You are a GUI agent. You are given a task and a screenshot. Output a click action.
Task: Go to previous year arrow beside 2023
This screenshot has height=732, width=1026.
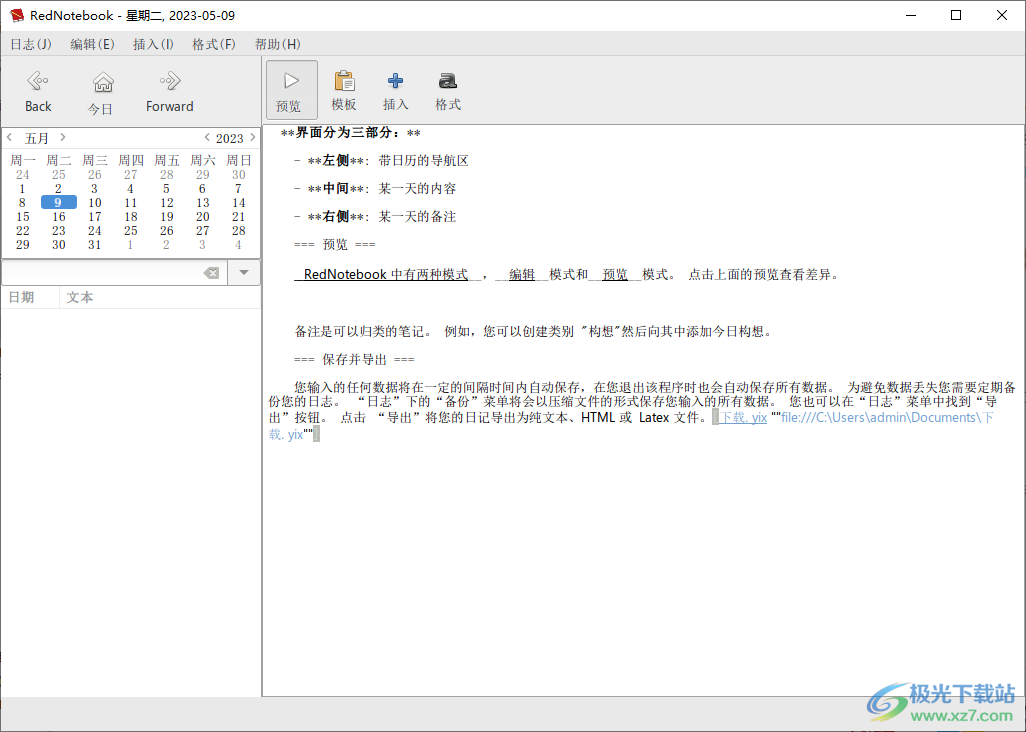[207, 137]
